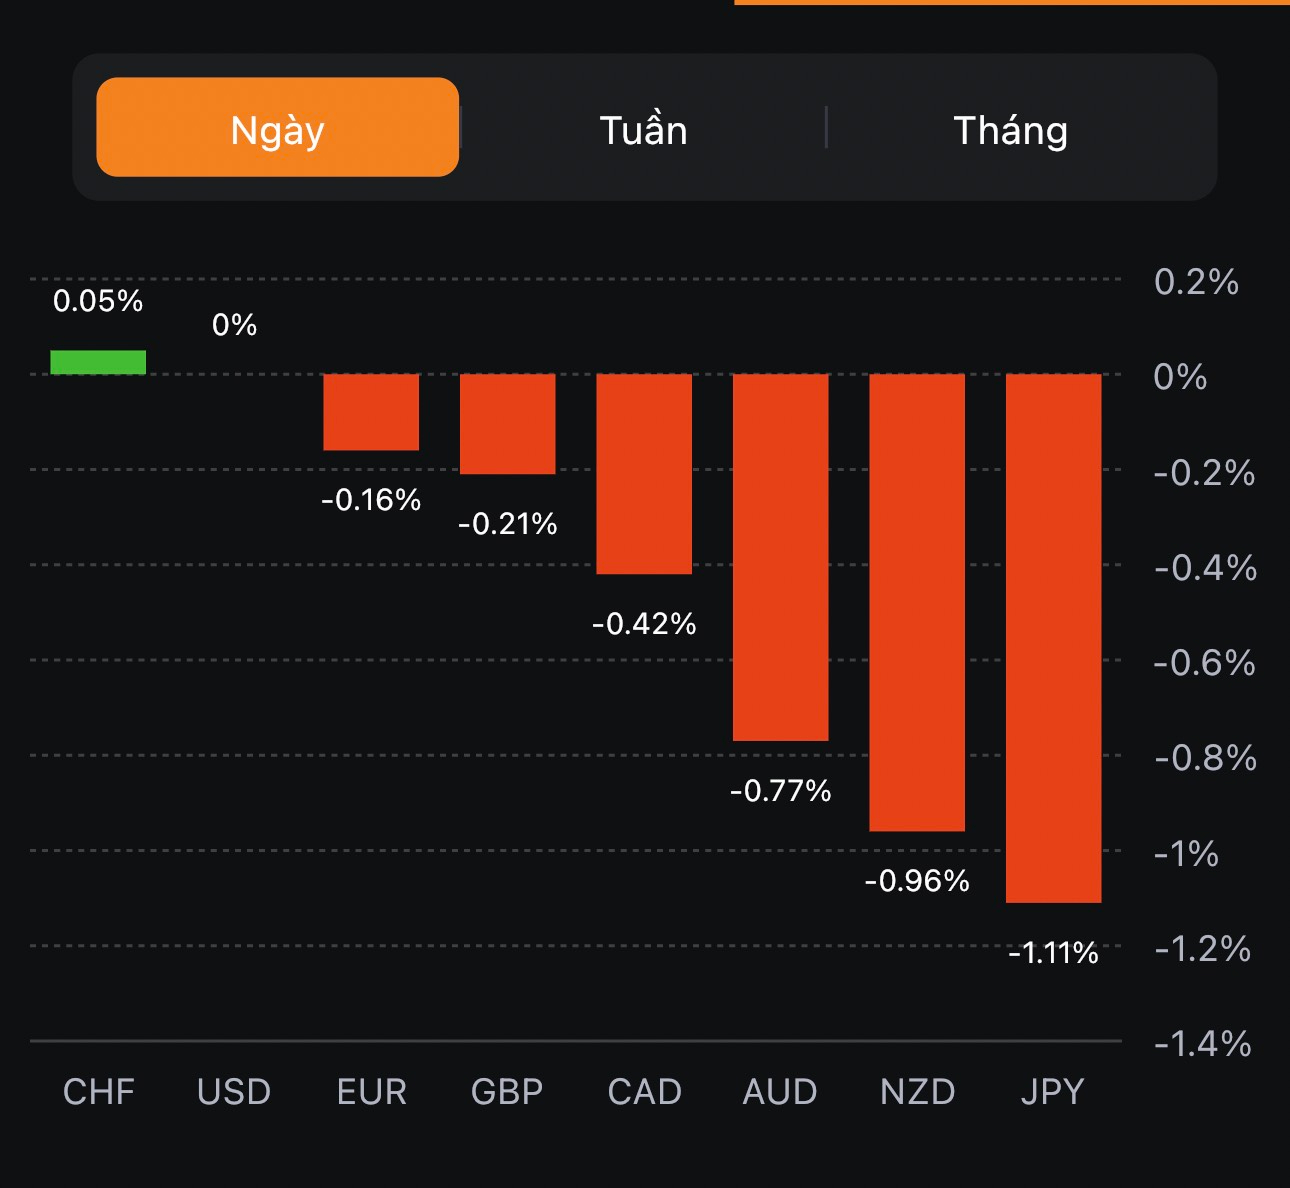Tap the red CAD bar
This screenshot has width=1290, height=1188.
coord(644,474)
